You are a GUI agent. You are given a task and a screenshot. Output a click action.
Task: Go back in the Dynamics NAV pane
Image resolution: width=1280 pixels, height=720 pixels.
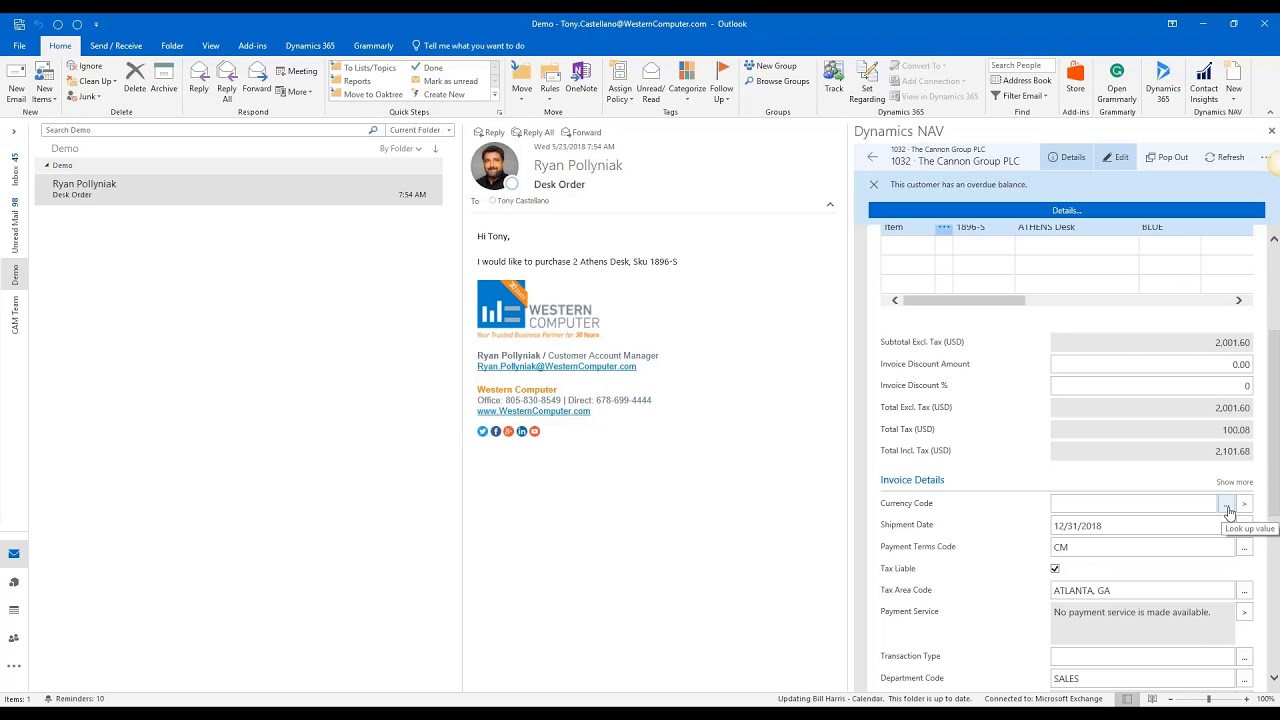pos(872,157)
